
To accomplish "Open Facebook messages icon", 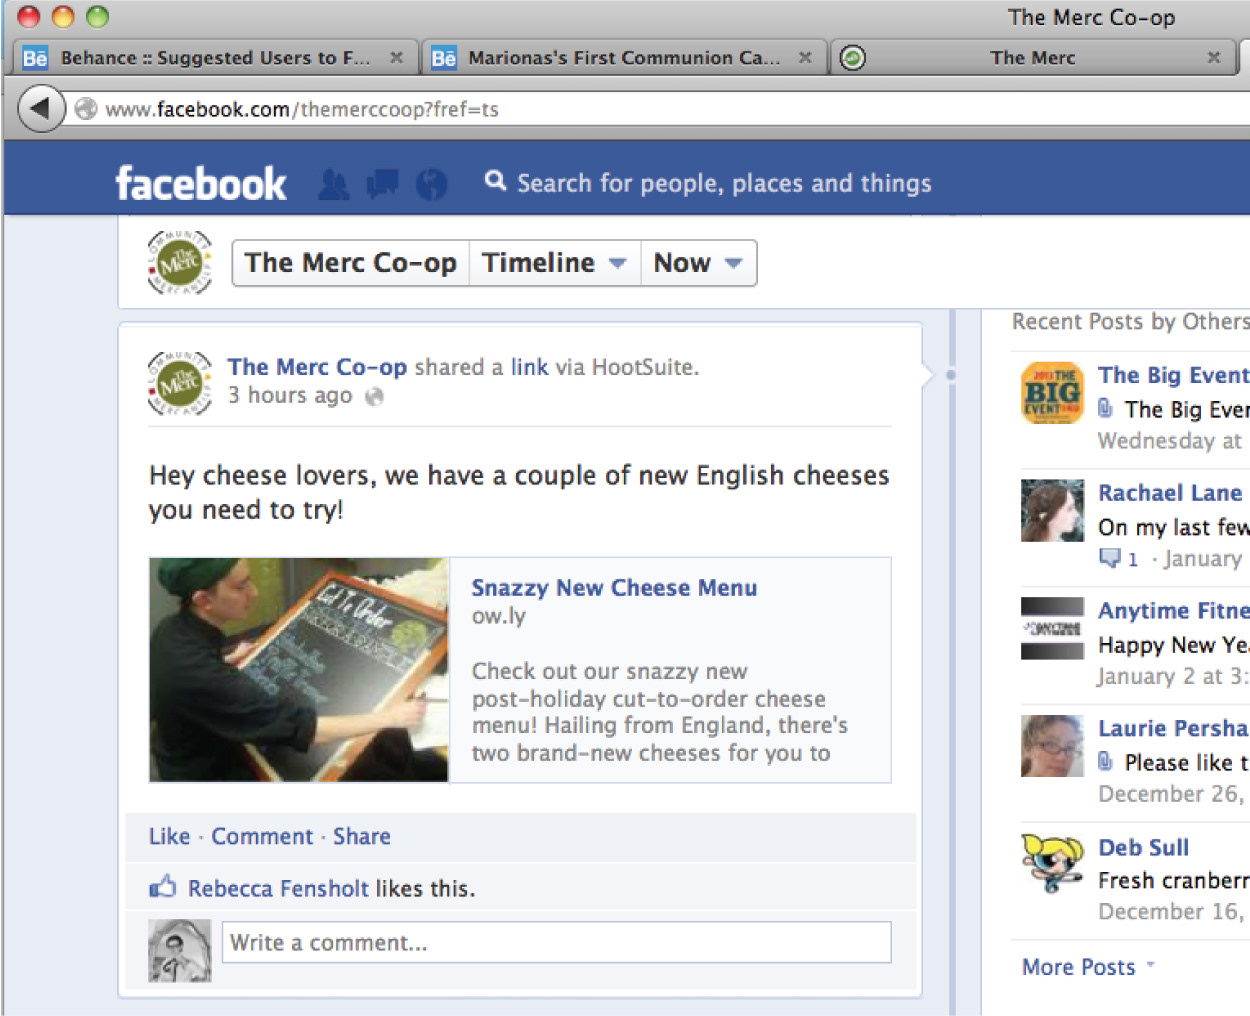I will [382, 184].
